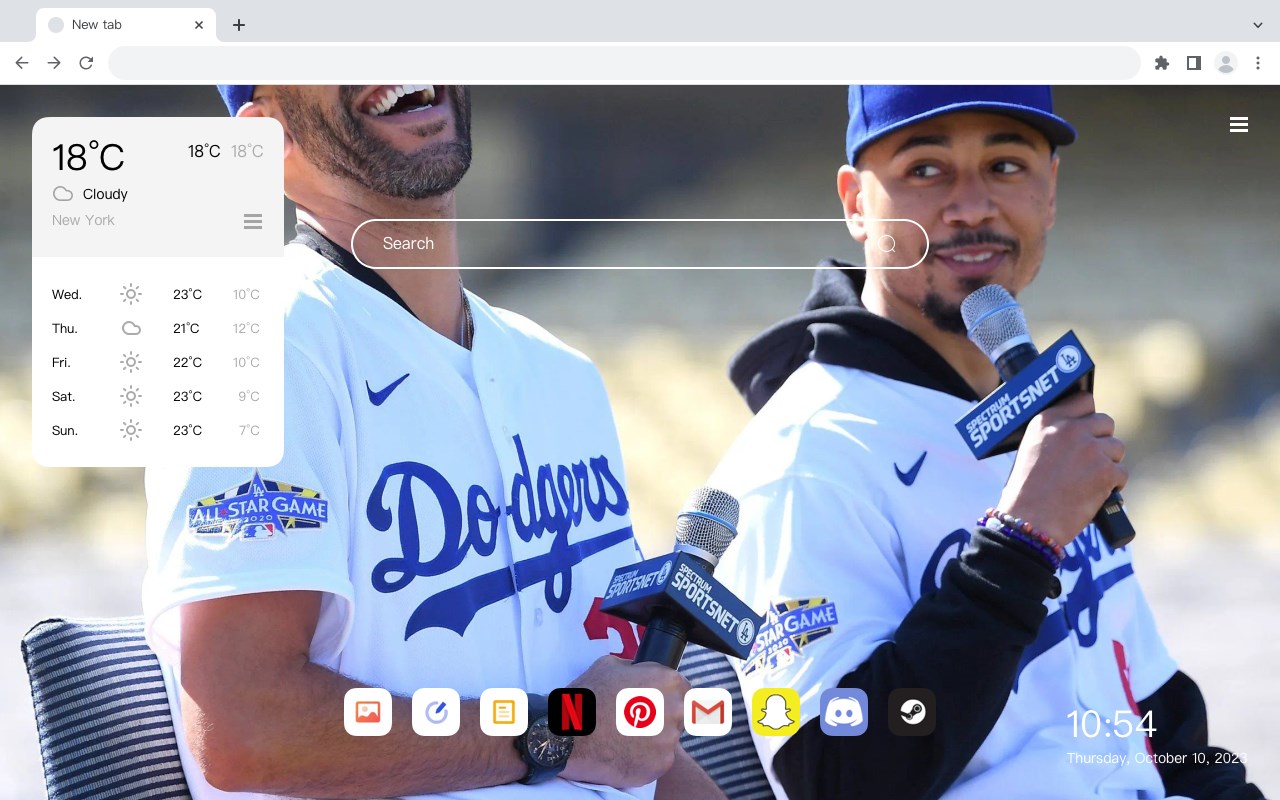
Task: Click the 18°C current temperature
Action: coord(88,157)
